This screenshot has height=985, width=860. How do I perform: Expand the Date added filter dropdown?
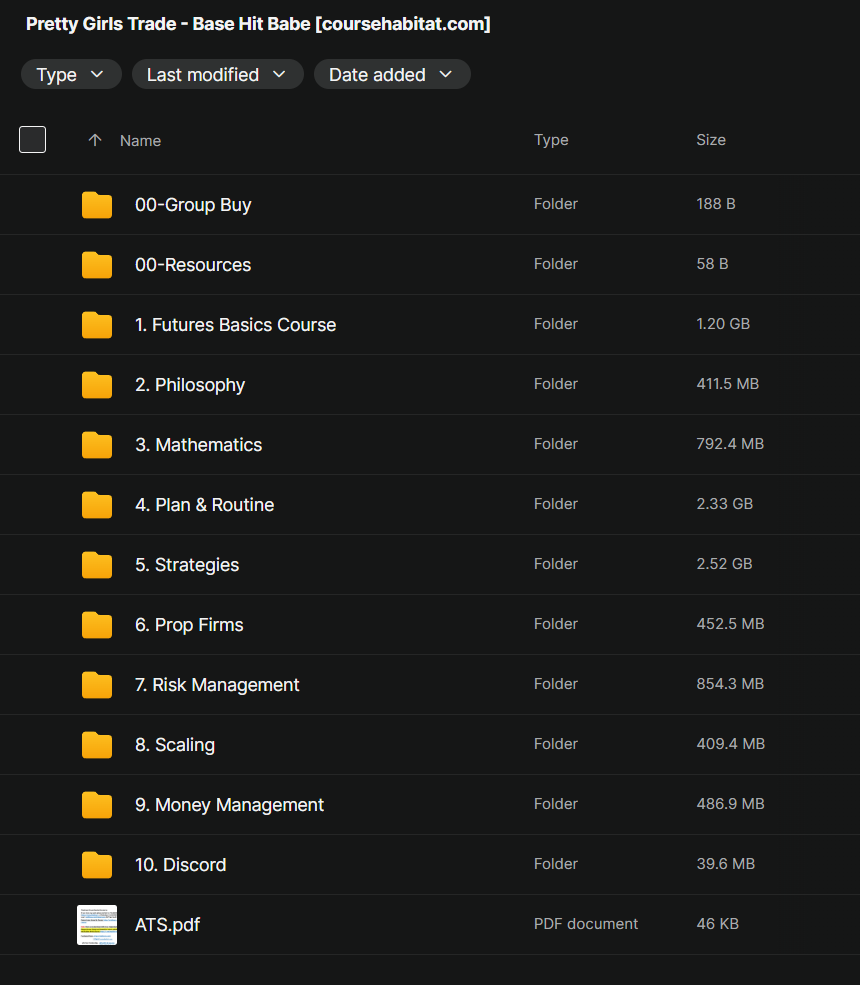click(x=391, y=75)
